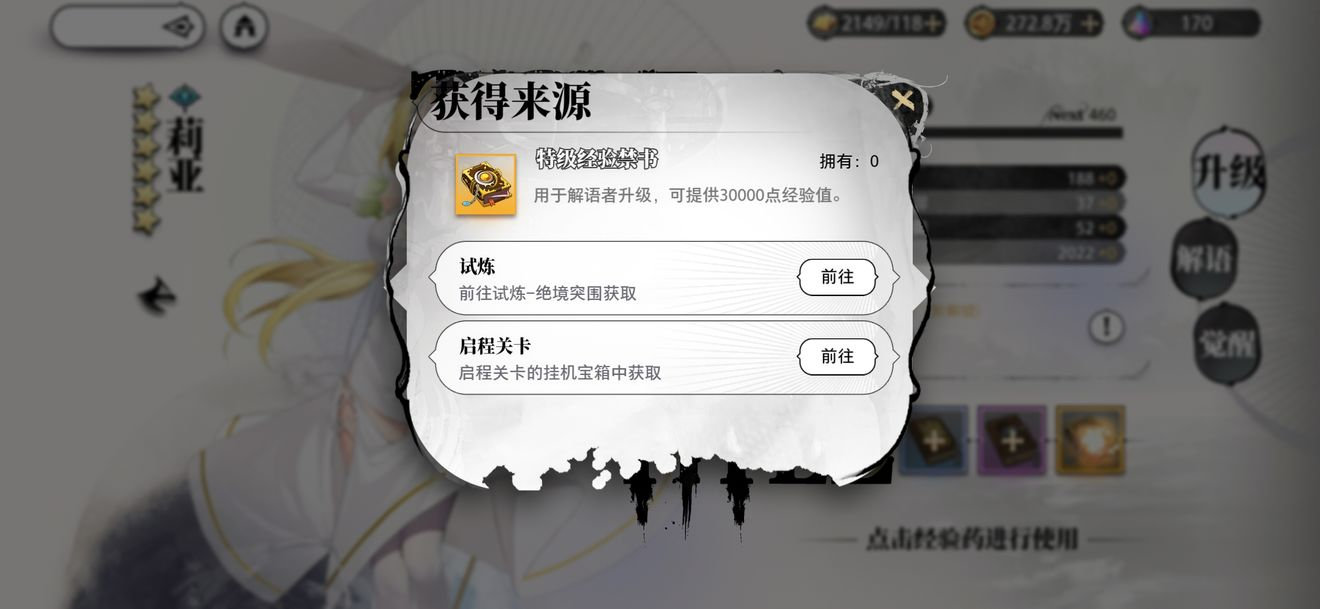Select the blue experience book item
Image resolution: width=1320 pixels, height=609 pixels.
click(x=933, y=440)
